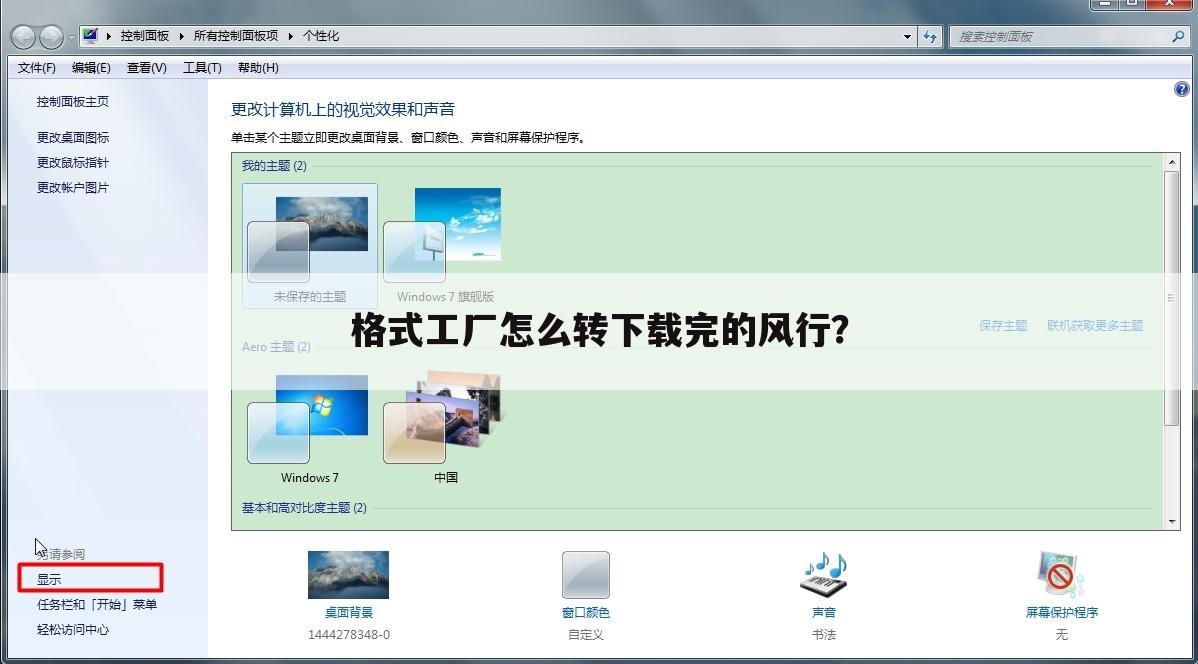1198x664 pixels.
Task: Click the 基本和高对比度主题 (2) group header
Action: (x=304, y=507)
